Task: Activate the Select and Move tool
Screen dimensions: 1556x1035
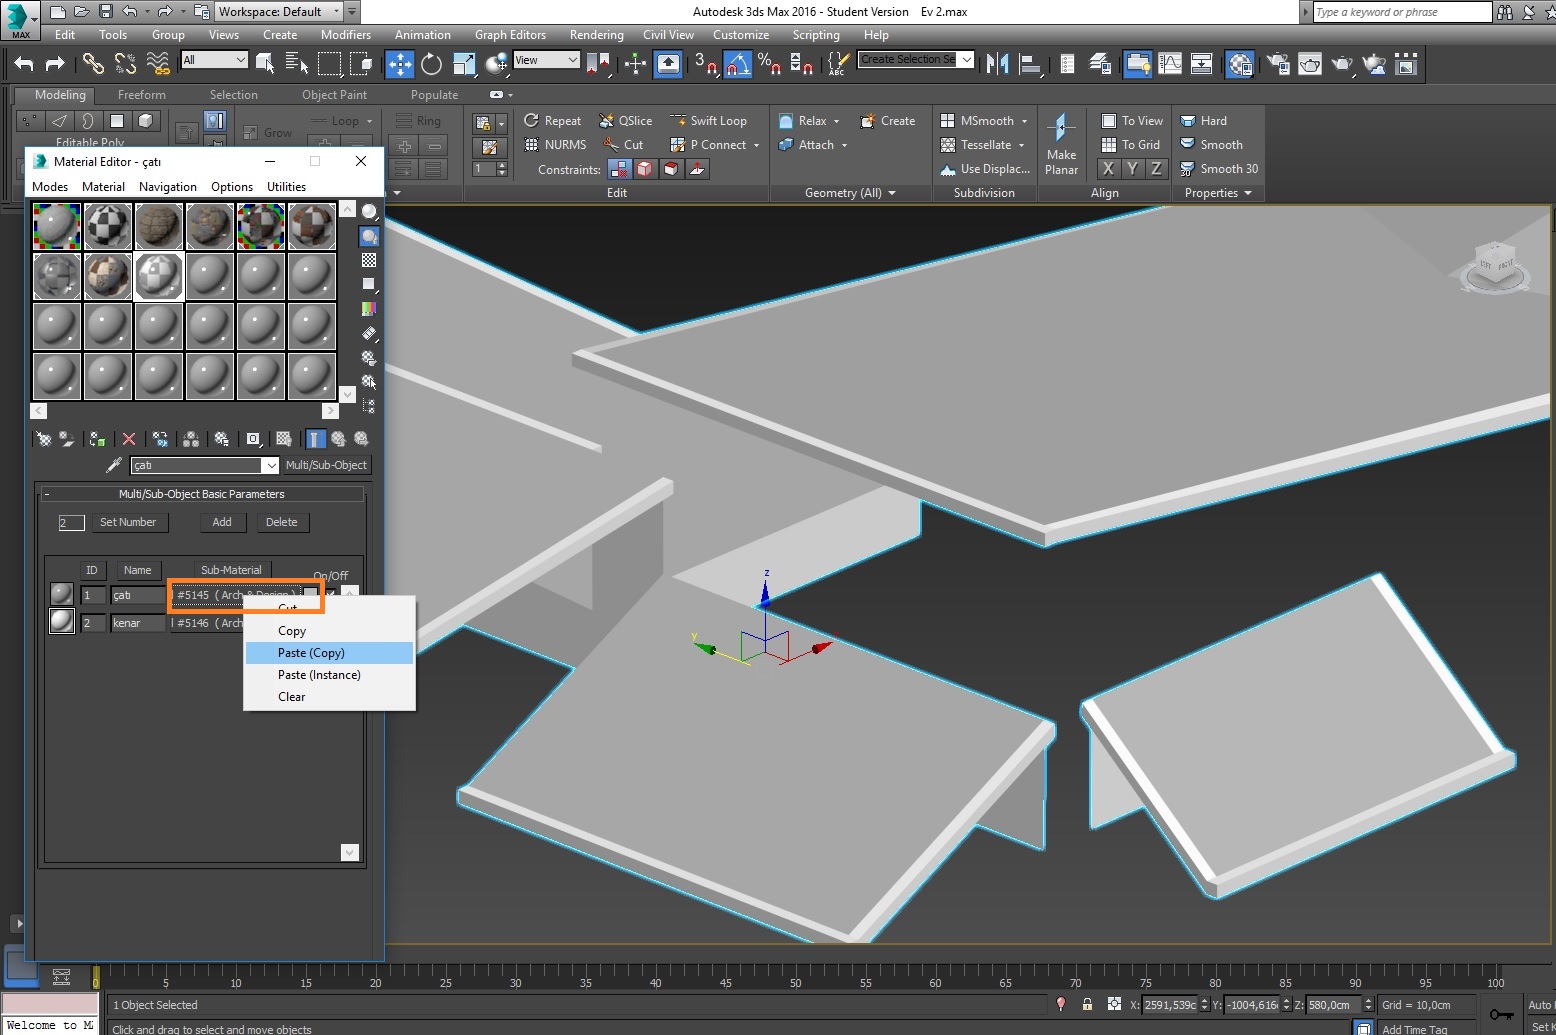Action: point(400,64)
